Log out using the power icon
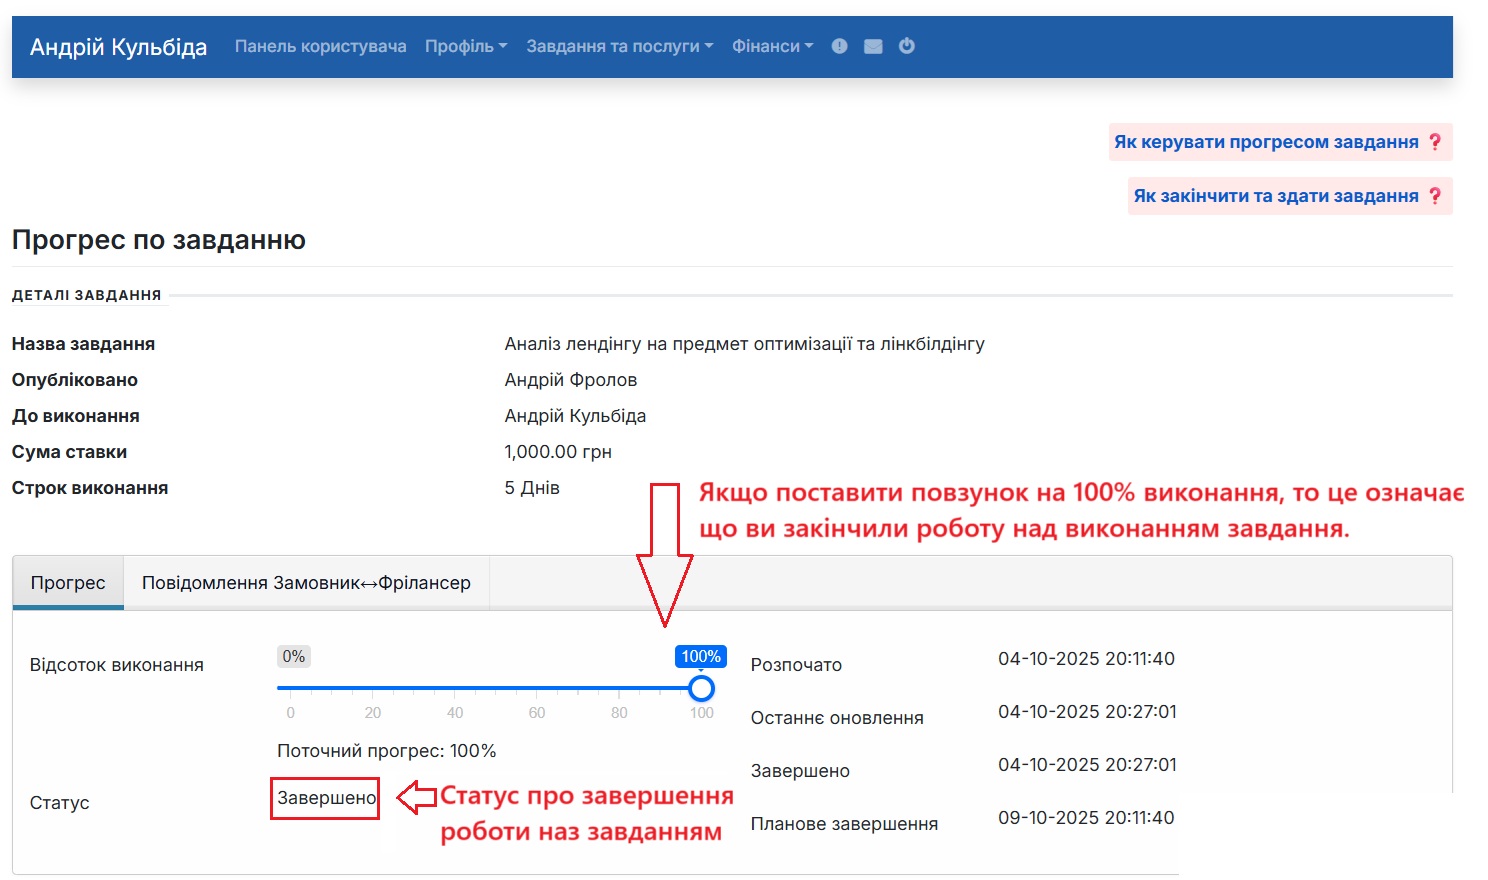 pos(906,45)
